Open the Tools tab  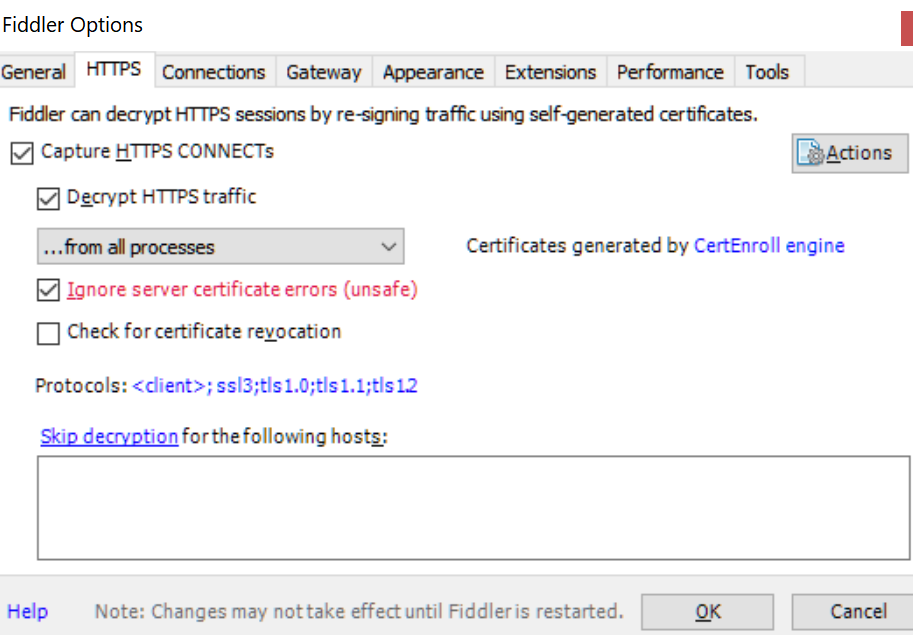pyautogui.click(x=767, y=72)
